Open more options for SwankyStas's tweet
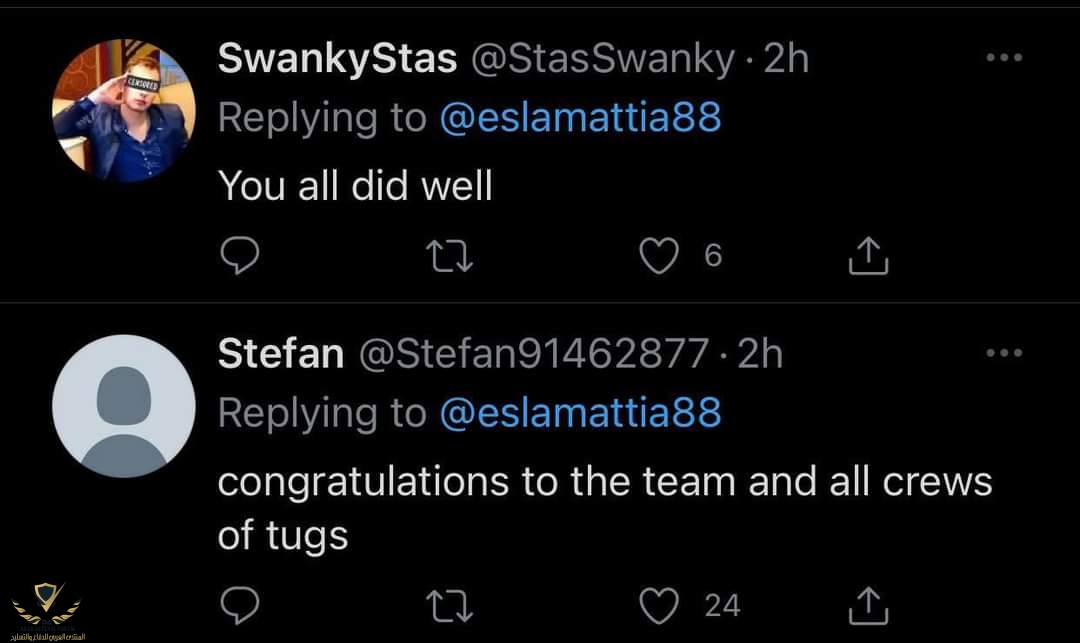Viewport: 1080px width, 643px height. click(x=1004, y=59)
